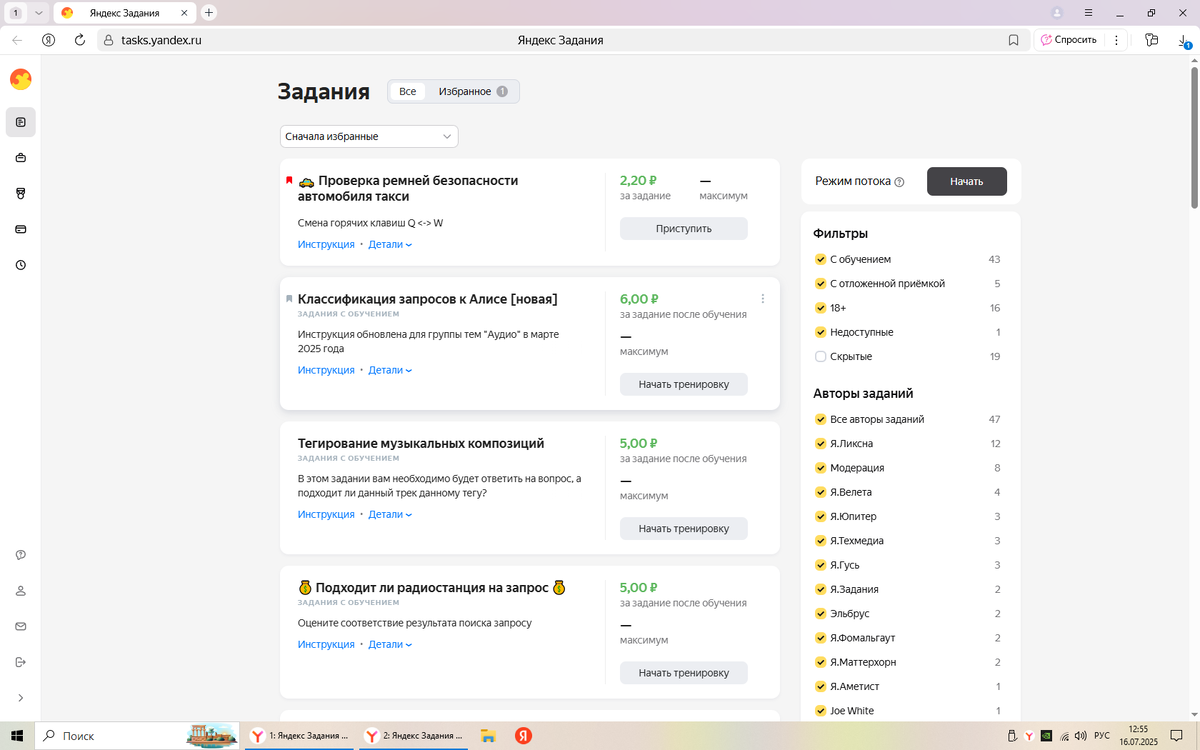
Task: Click the lock icon in address bar
Action: point(109,40)
